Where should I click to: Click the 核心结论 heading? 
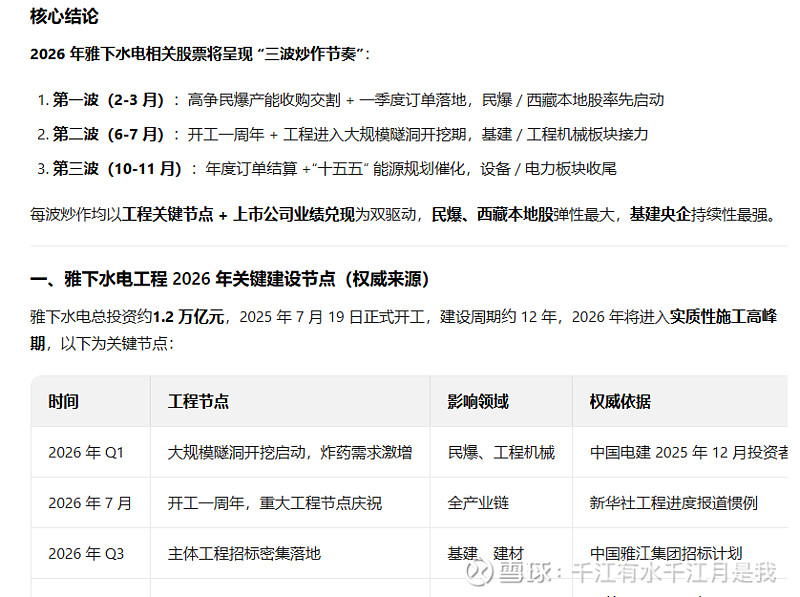pos(64,16)
